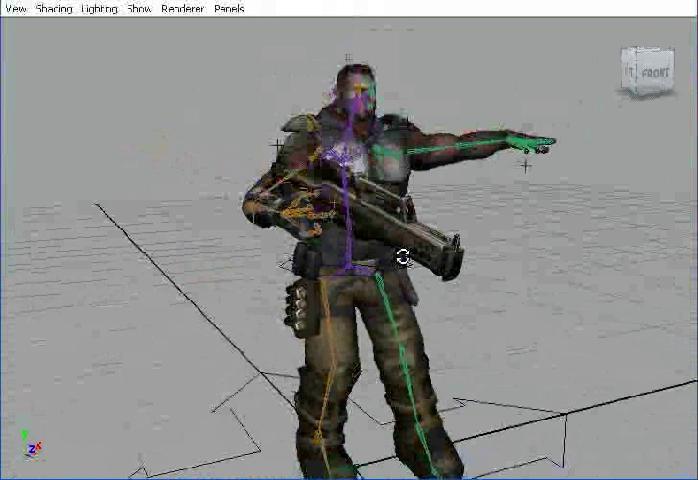Open the View menu
The image size is (698, 480).
pos(16,8)
